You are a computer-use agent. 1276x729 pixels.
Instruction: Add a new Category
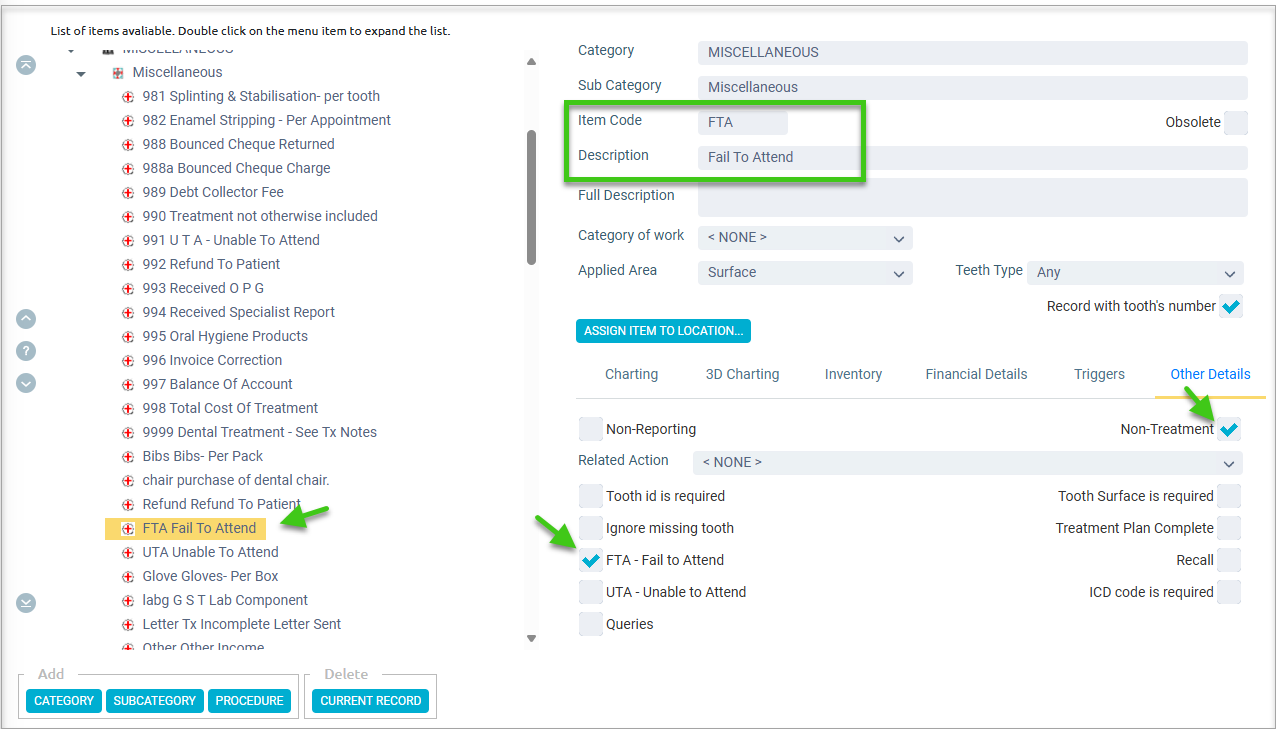(64, 701)
